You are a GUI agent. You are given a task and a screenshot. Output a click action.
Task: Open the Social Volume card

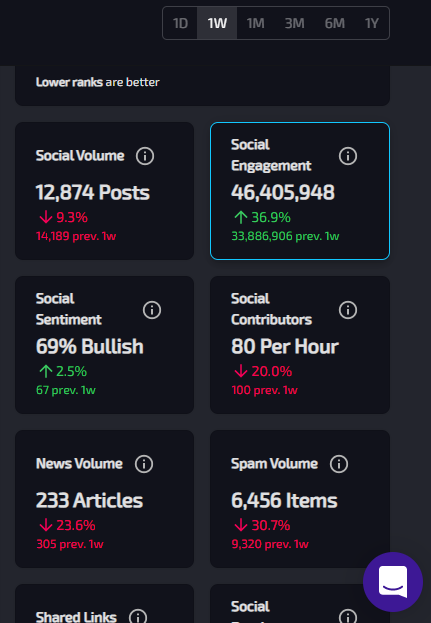(x=104, y=191)
